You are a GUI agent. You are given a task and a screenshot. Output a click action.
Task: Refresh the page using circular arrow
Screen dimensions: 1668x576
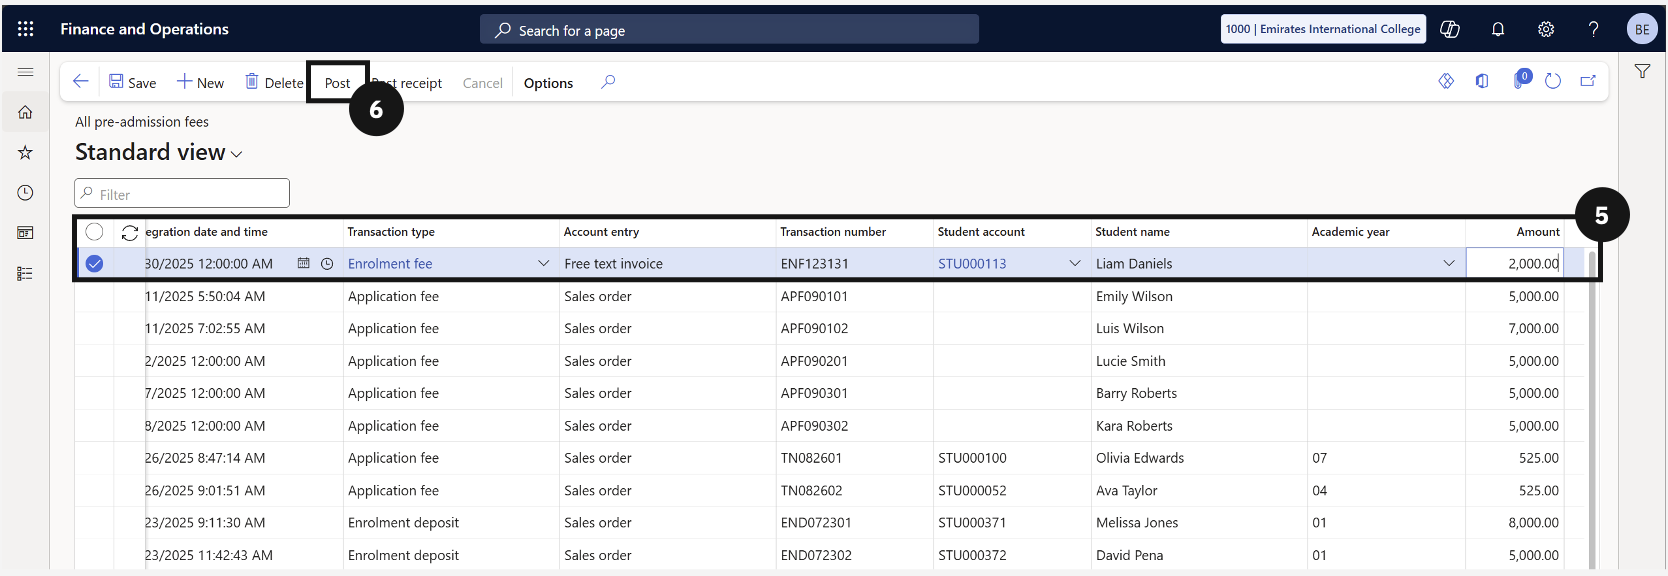(1553, 81)
